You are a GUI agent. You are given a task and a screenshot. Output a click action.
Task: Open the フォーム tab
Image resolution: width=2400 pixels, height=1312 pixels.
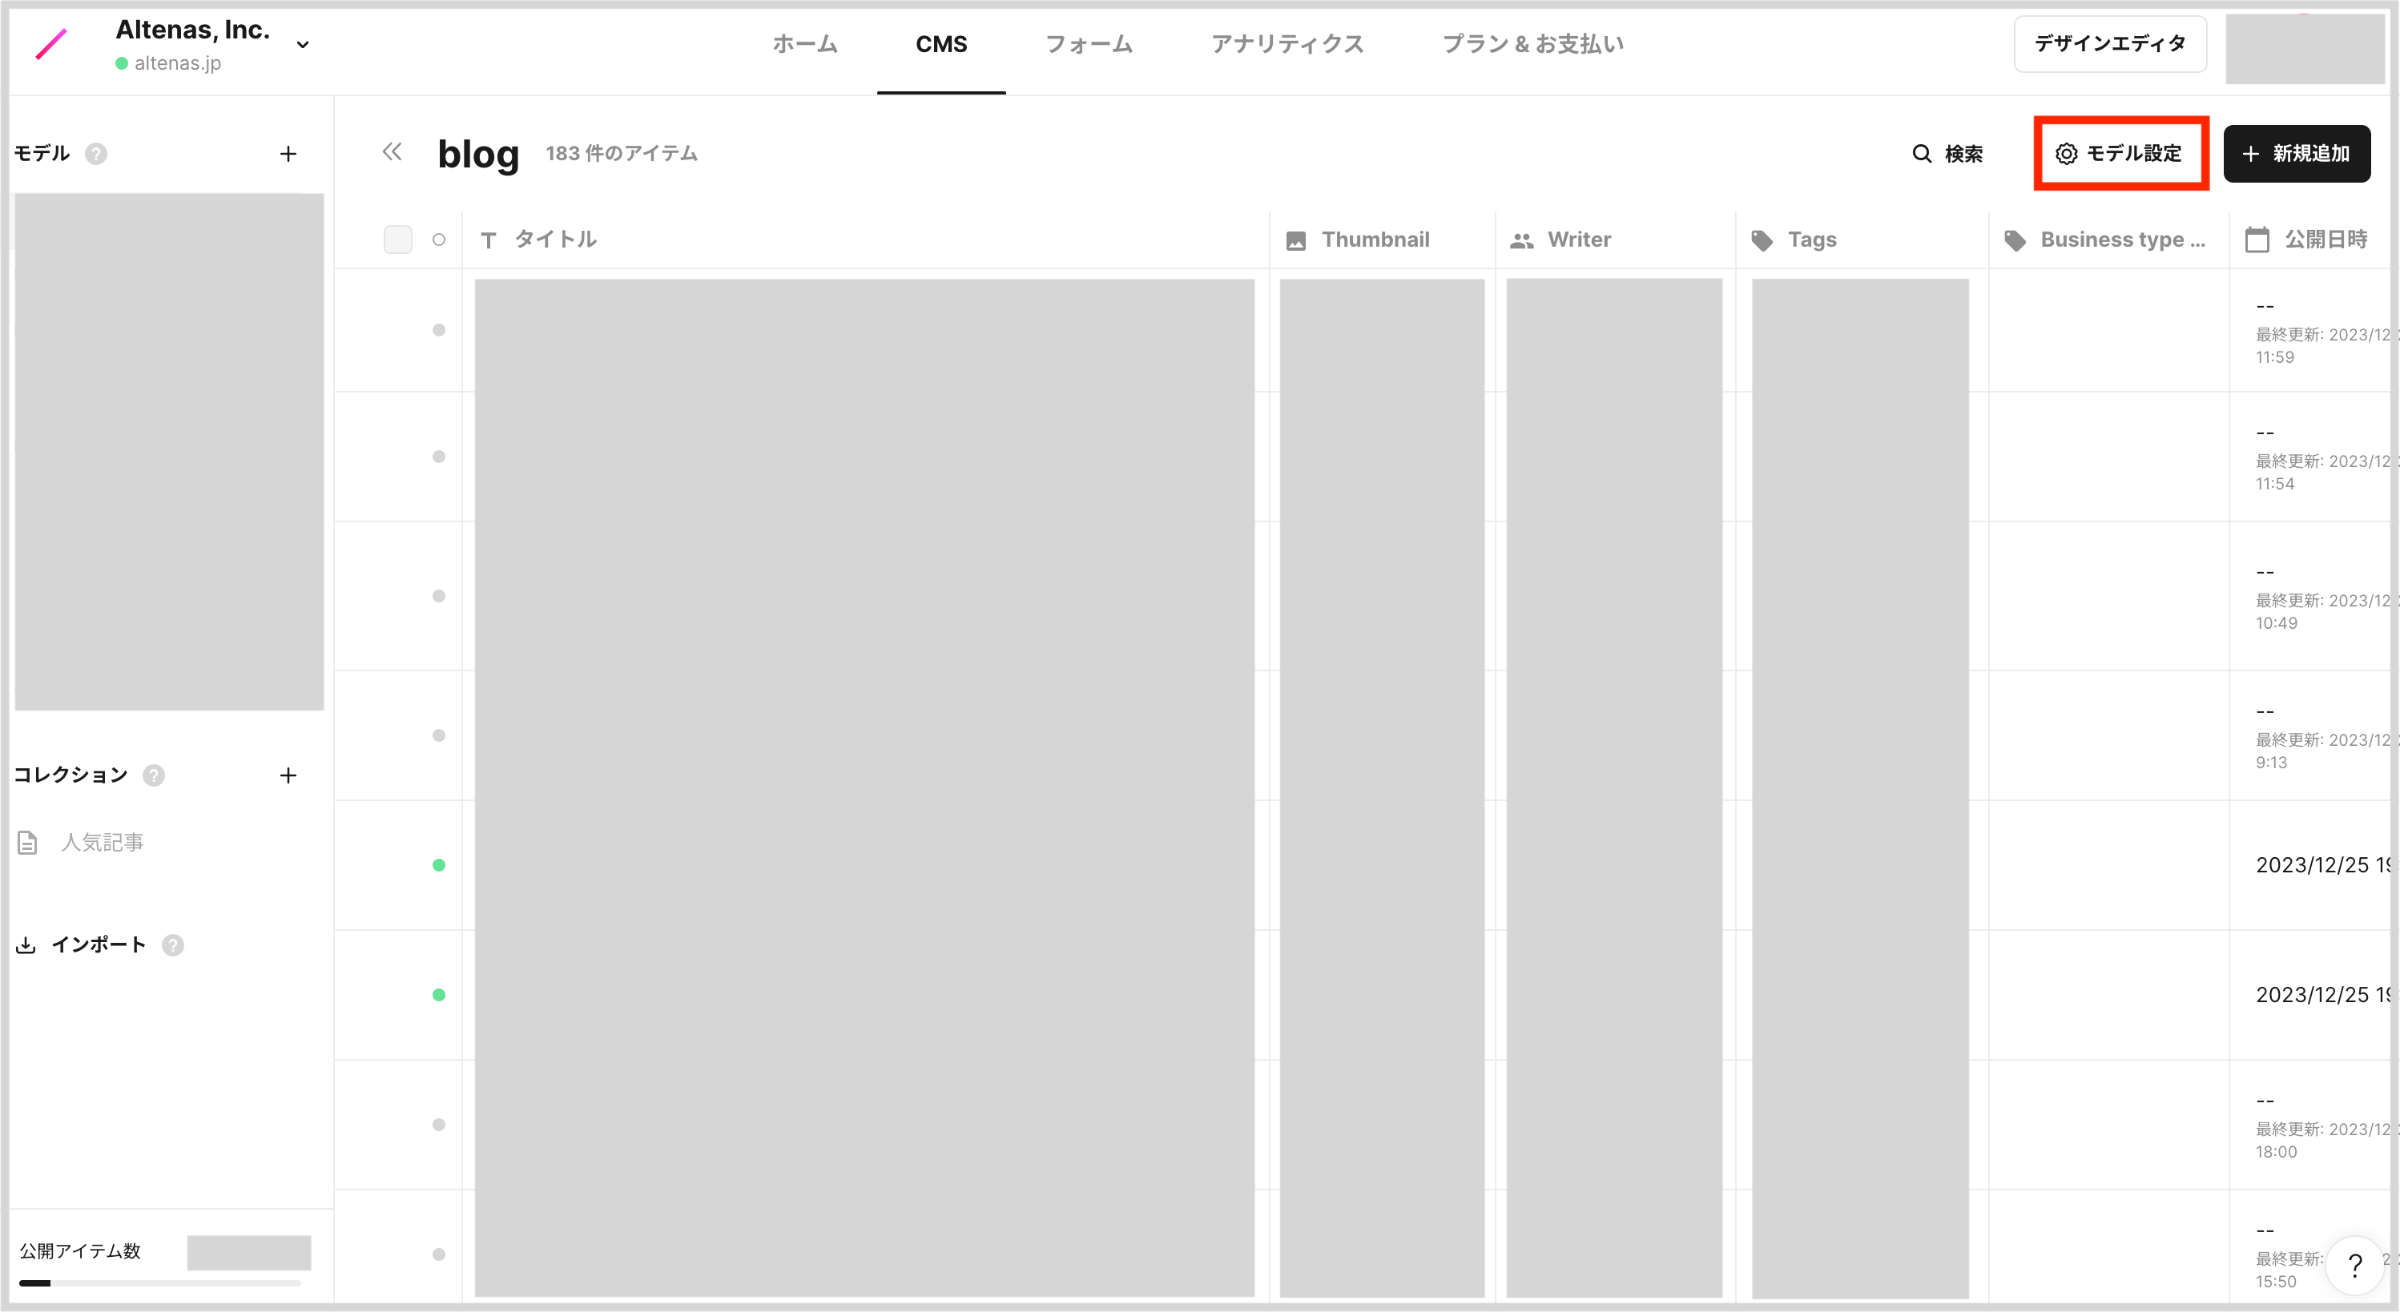click(1089, 44)
